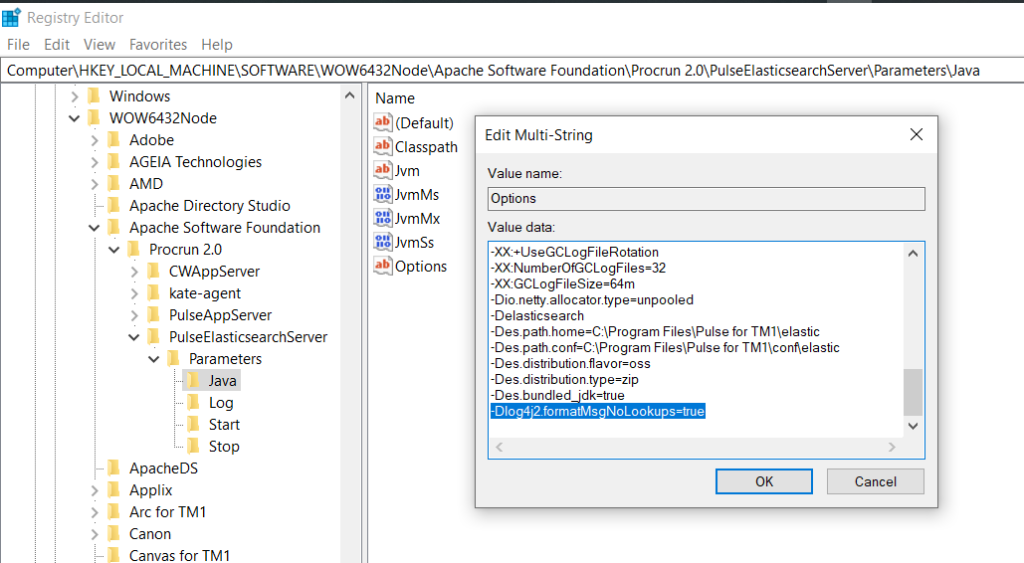Click the PulseElasticsearchServer folder icon
Screen dimensions: 1024x563
[154, 337]
